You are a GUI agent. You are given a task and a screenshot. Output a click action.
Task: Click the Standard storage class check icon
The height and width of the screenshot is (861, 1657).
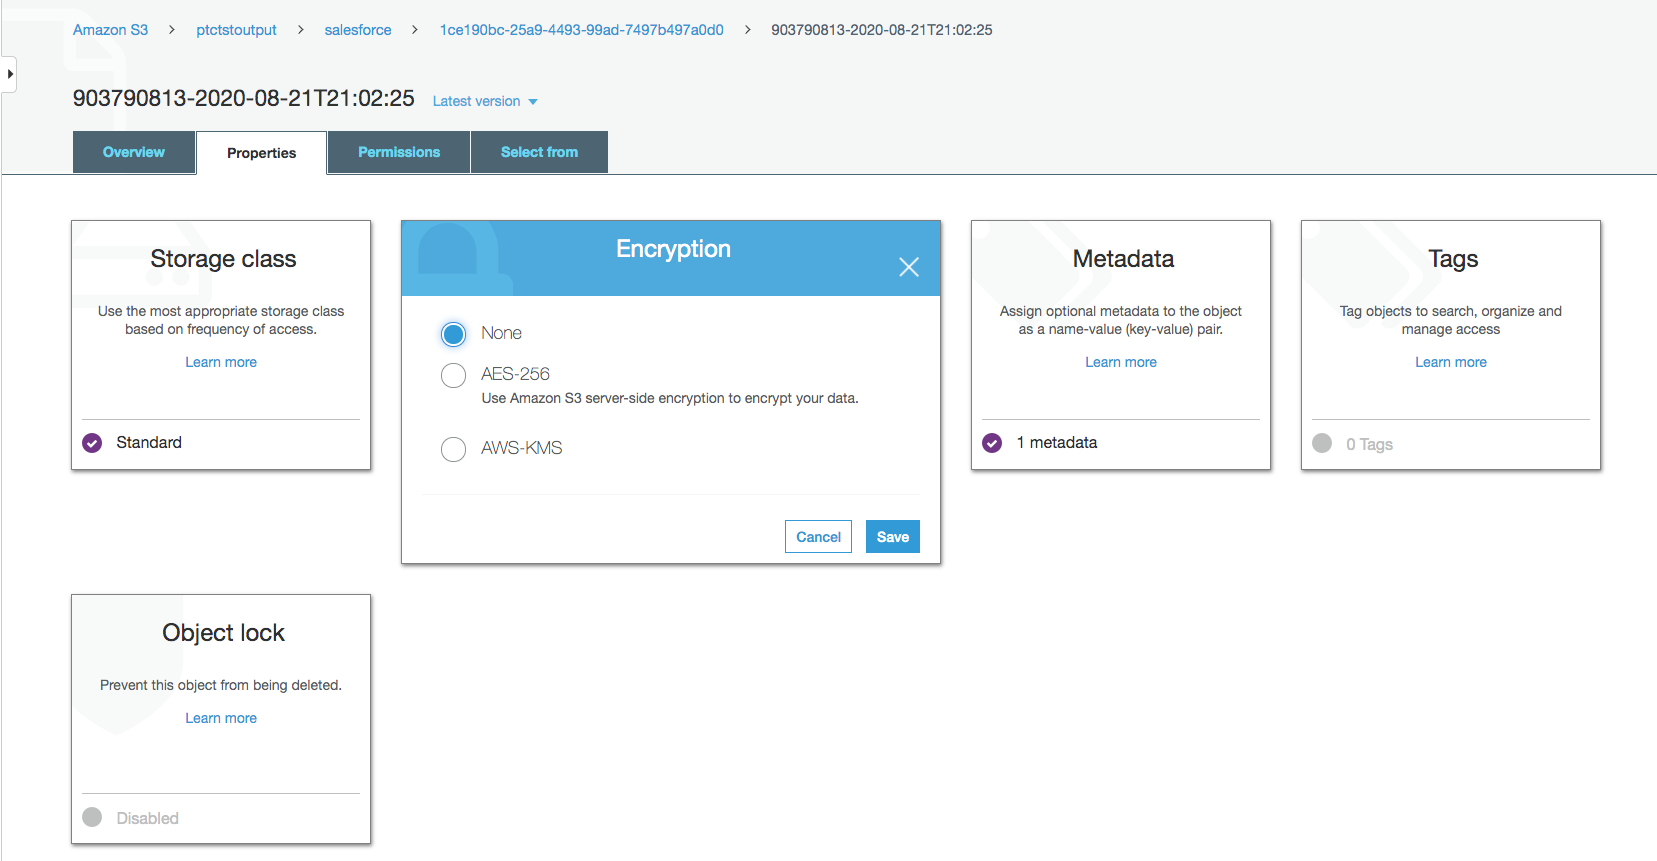[x=92, y=443]
